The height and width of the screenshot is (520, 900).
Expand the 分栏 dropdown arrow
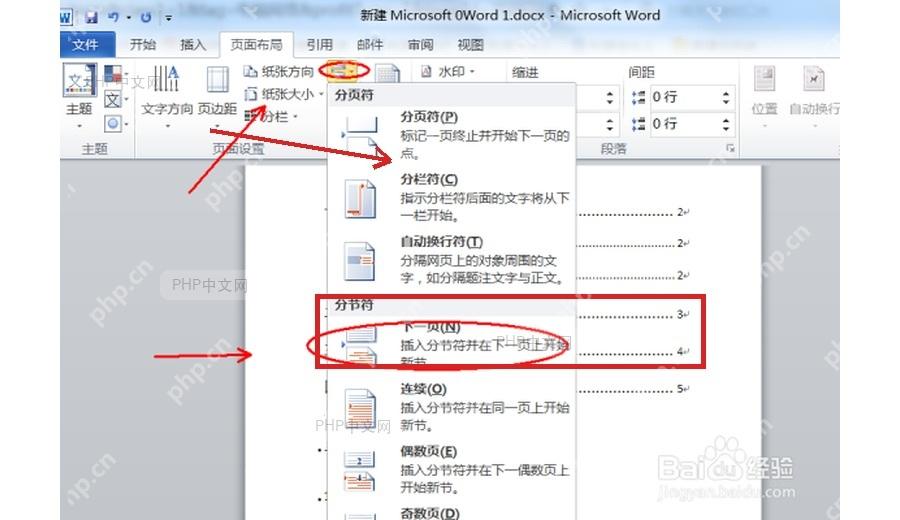pyautogui.click(x=295, y=117)
